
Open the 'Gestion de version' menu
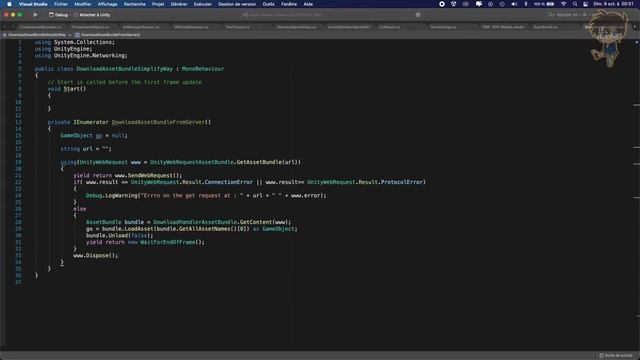click(237, 4)
